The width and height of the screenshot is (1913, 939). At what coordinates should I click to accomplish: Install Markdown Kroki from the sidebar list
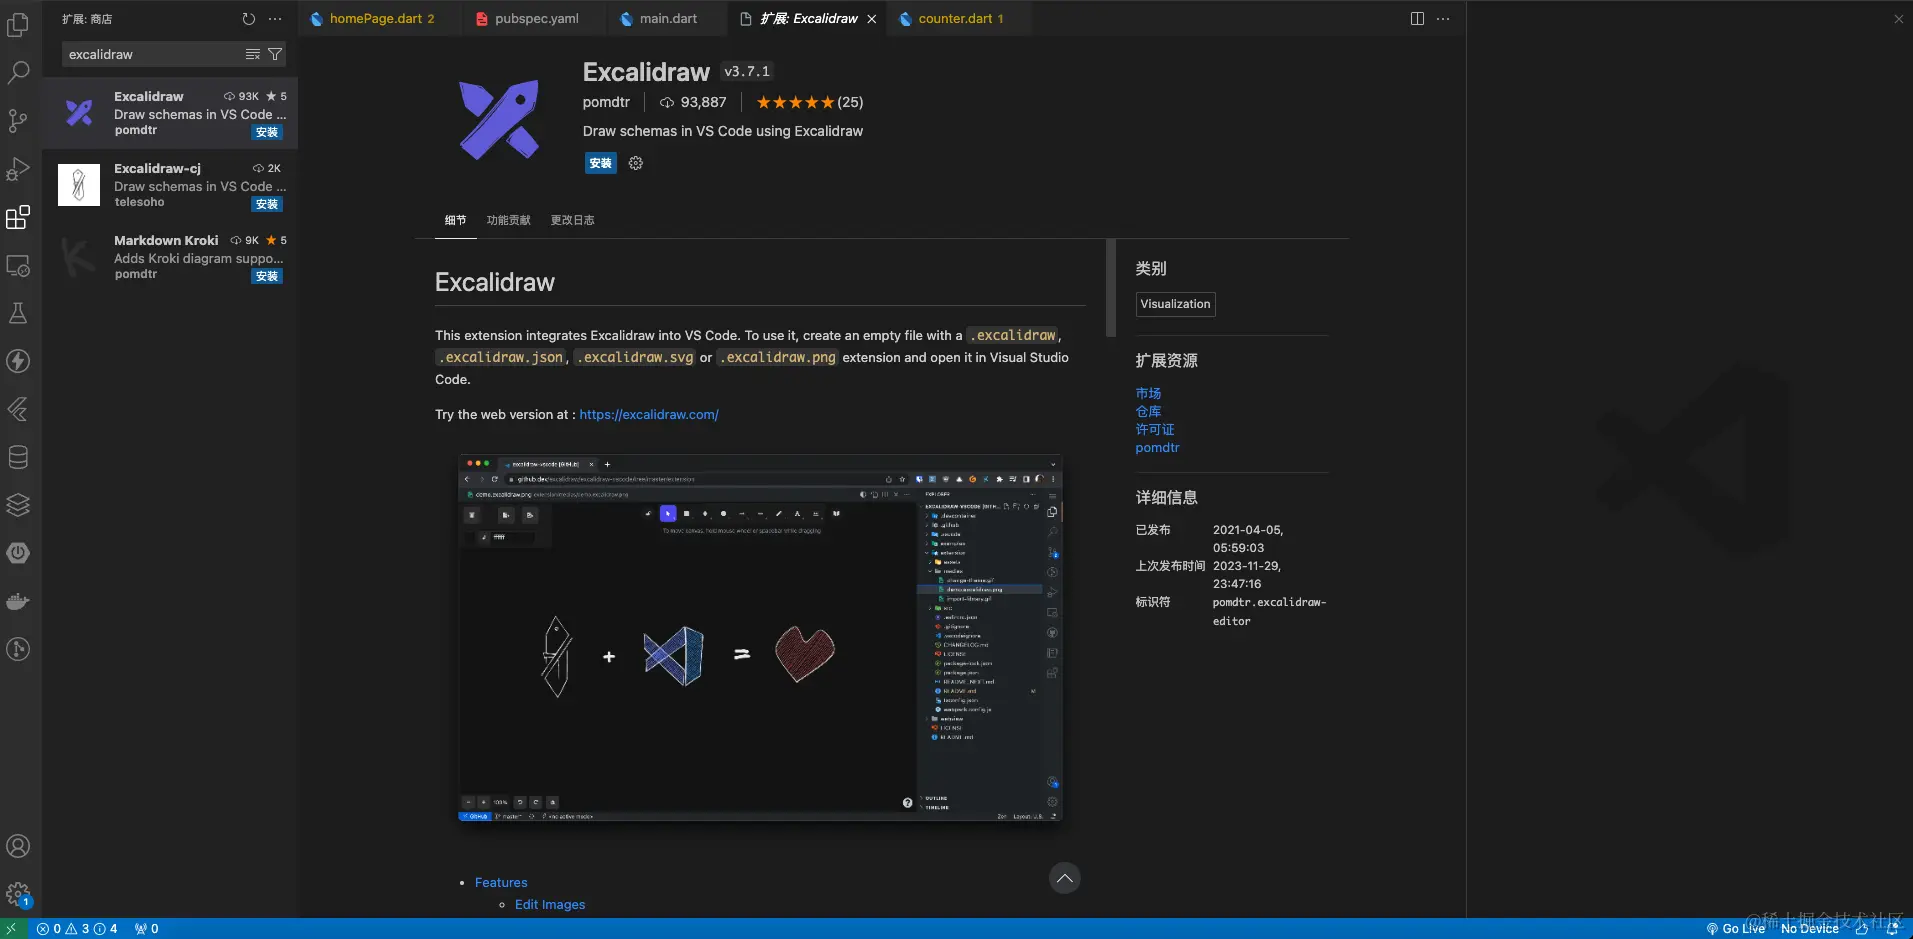(267, 276)
